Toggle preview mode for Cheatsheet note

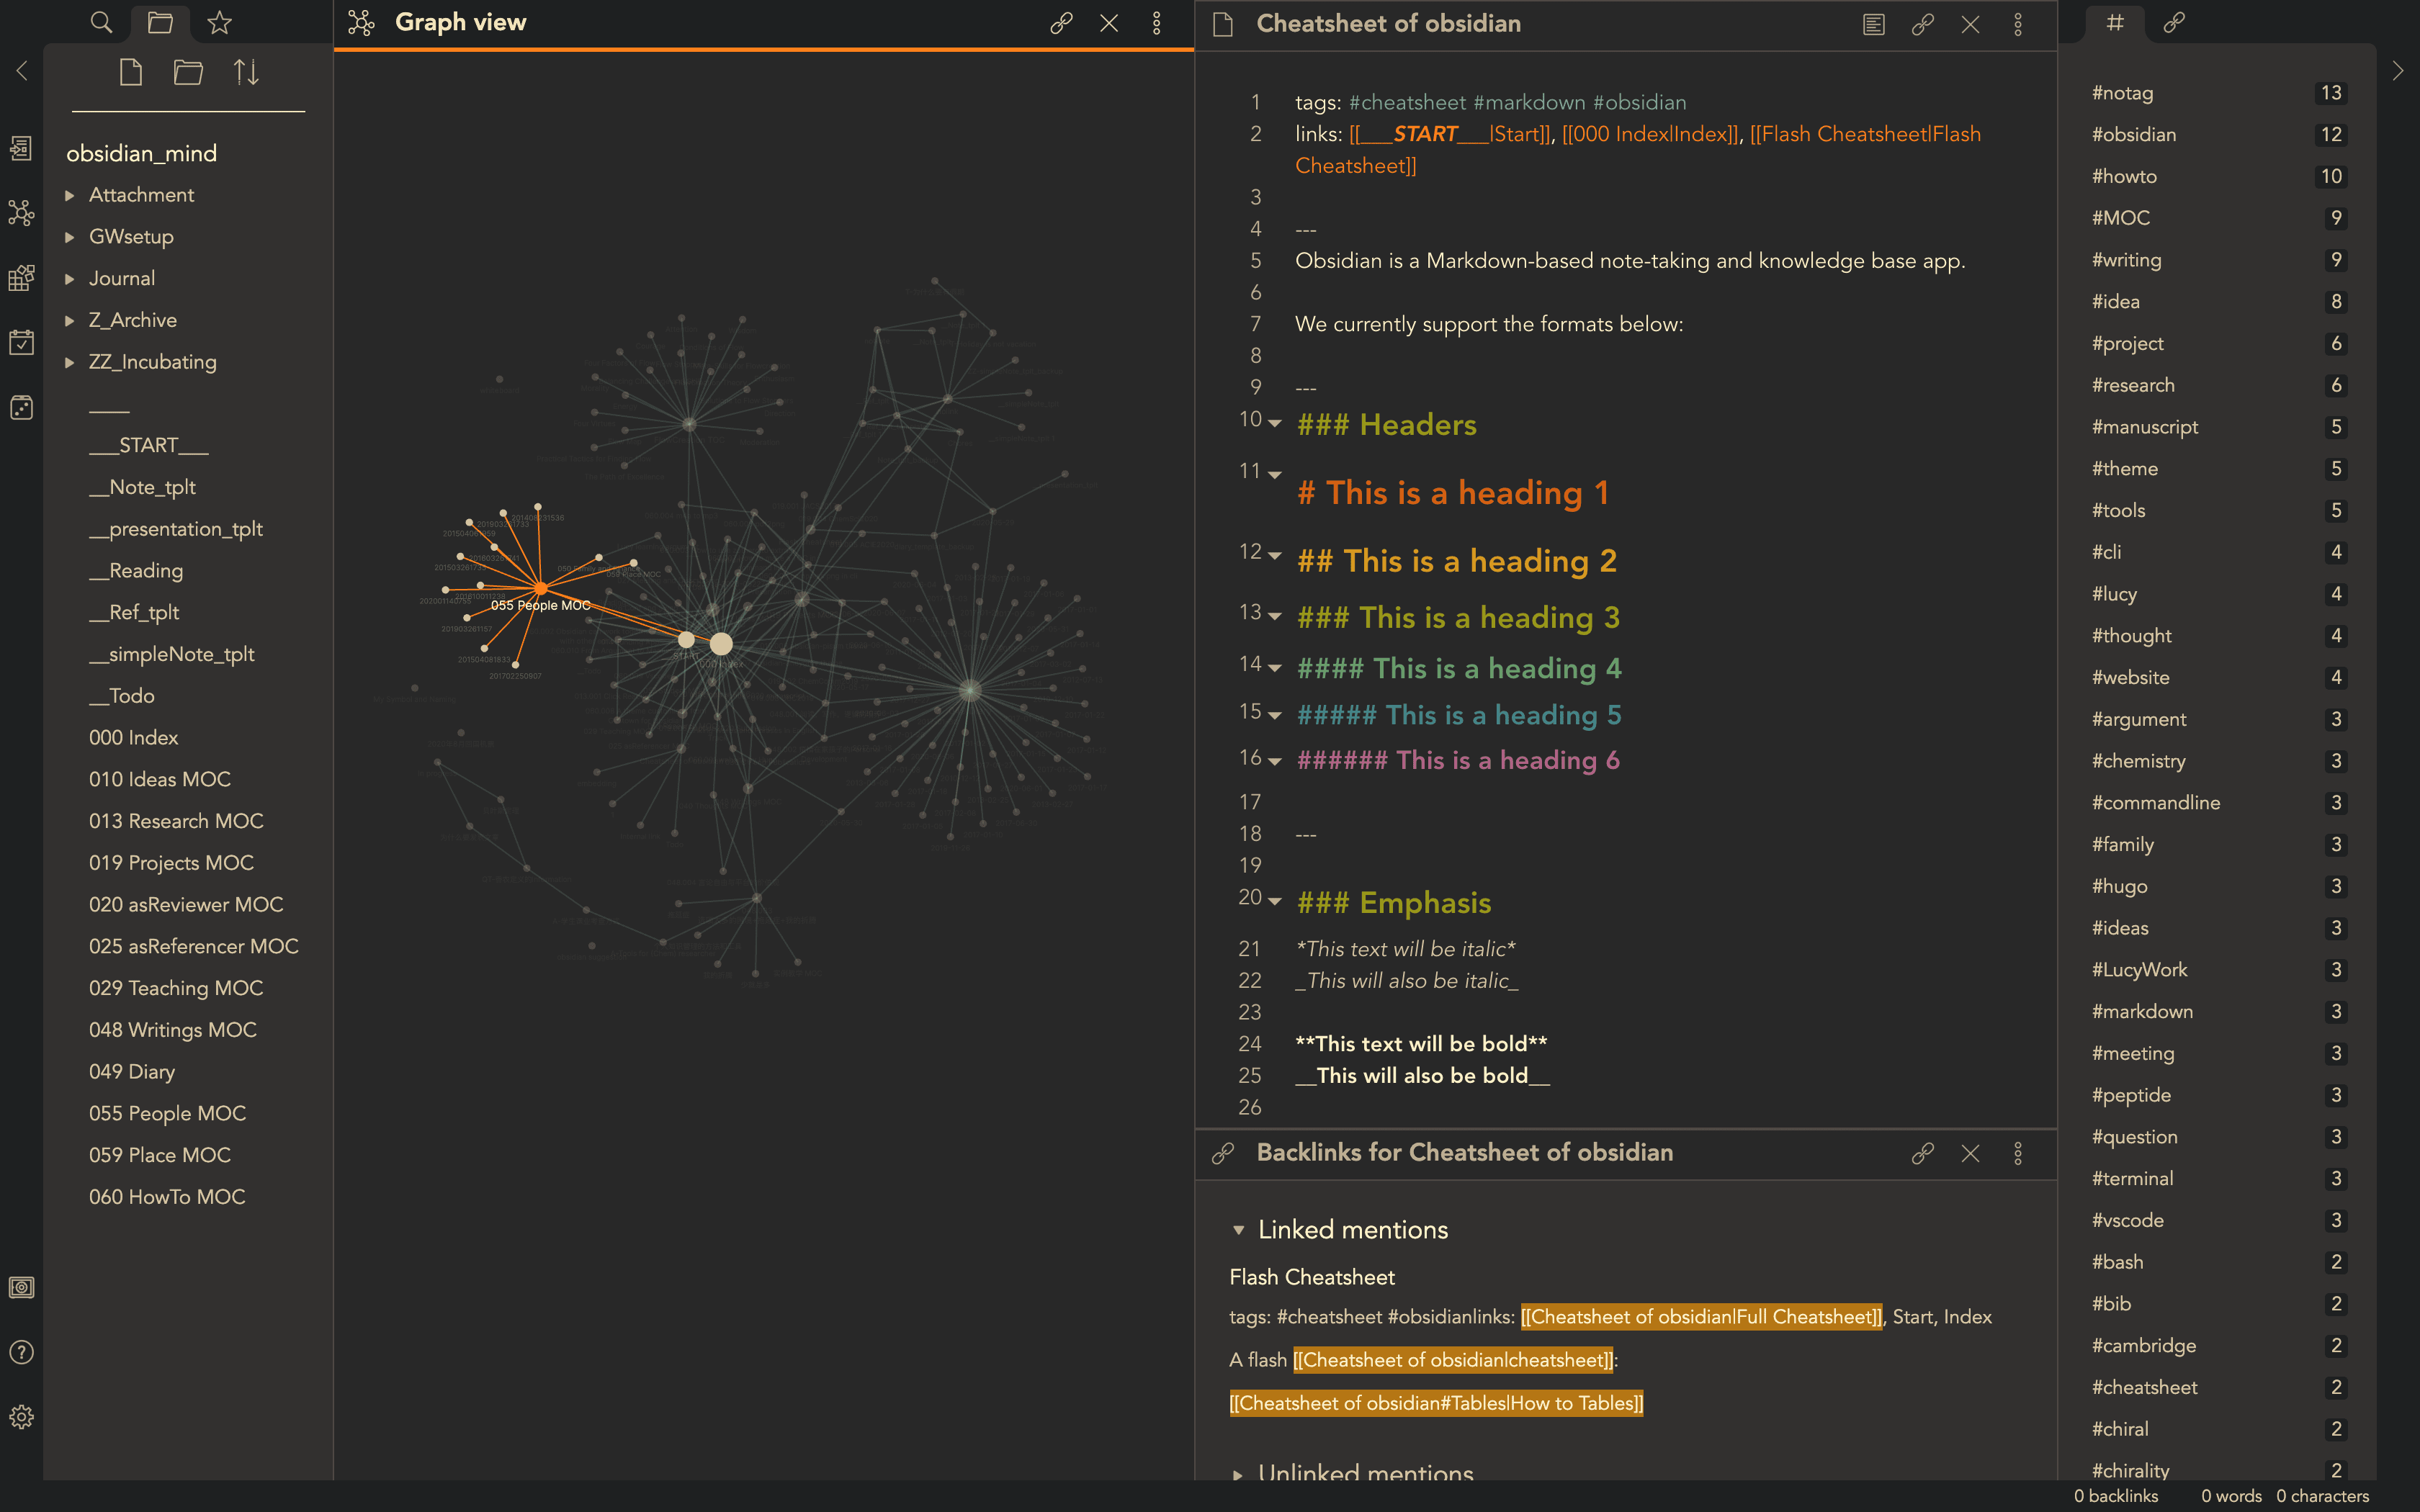point(1874,24)
